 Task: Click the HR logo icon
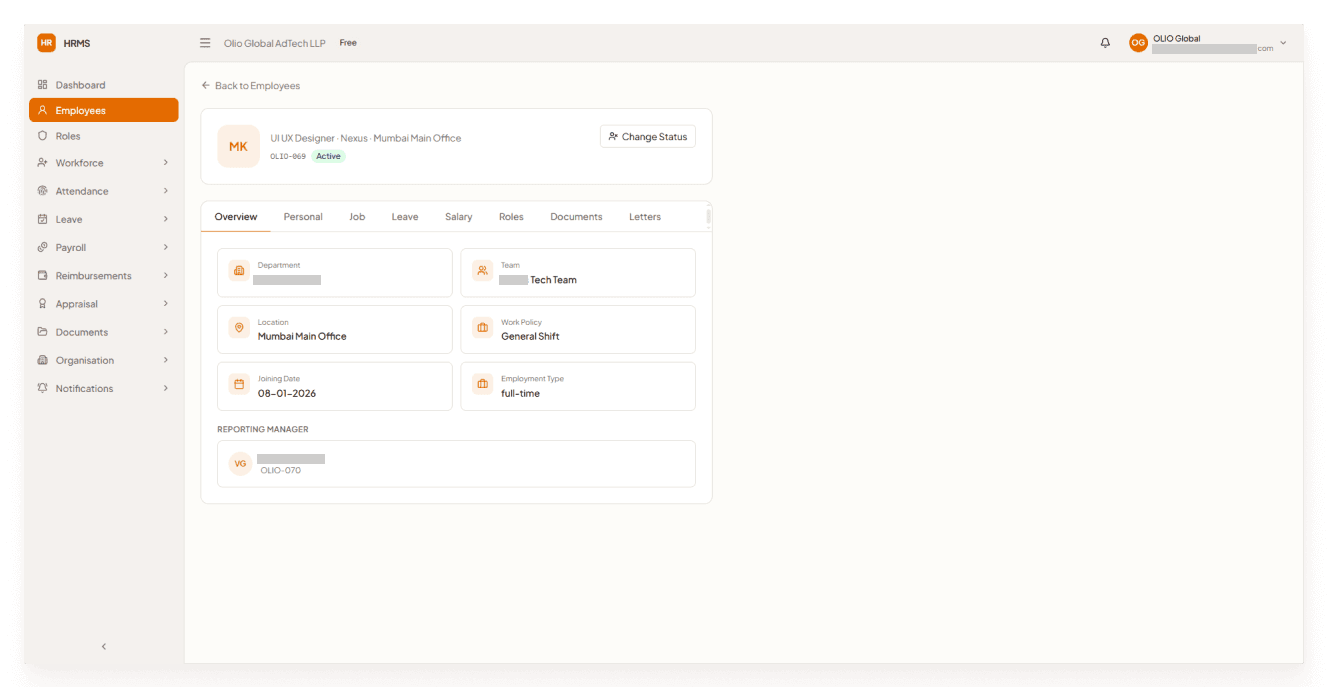46,43
